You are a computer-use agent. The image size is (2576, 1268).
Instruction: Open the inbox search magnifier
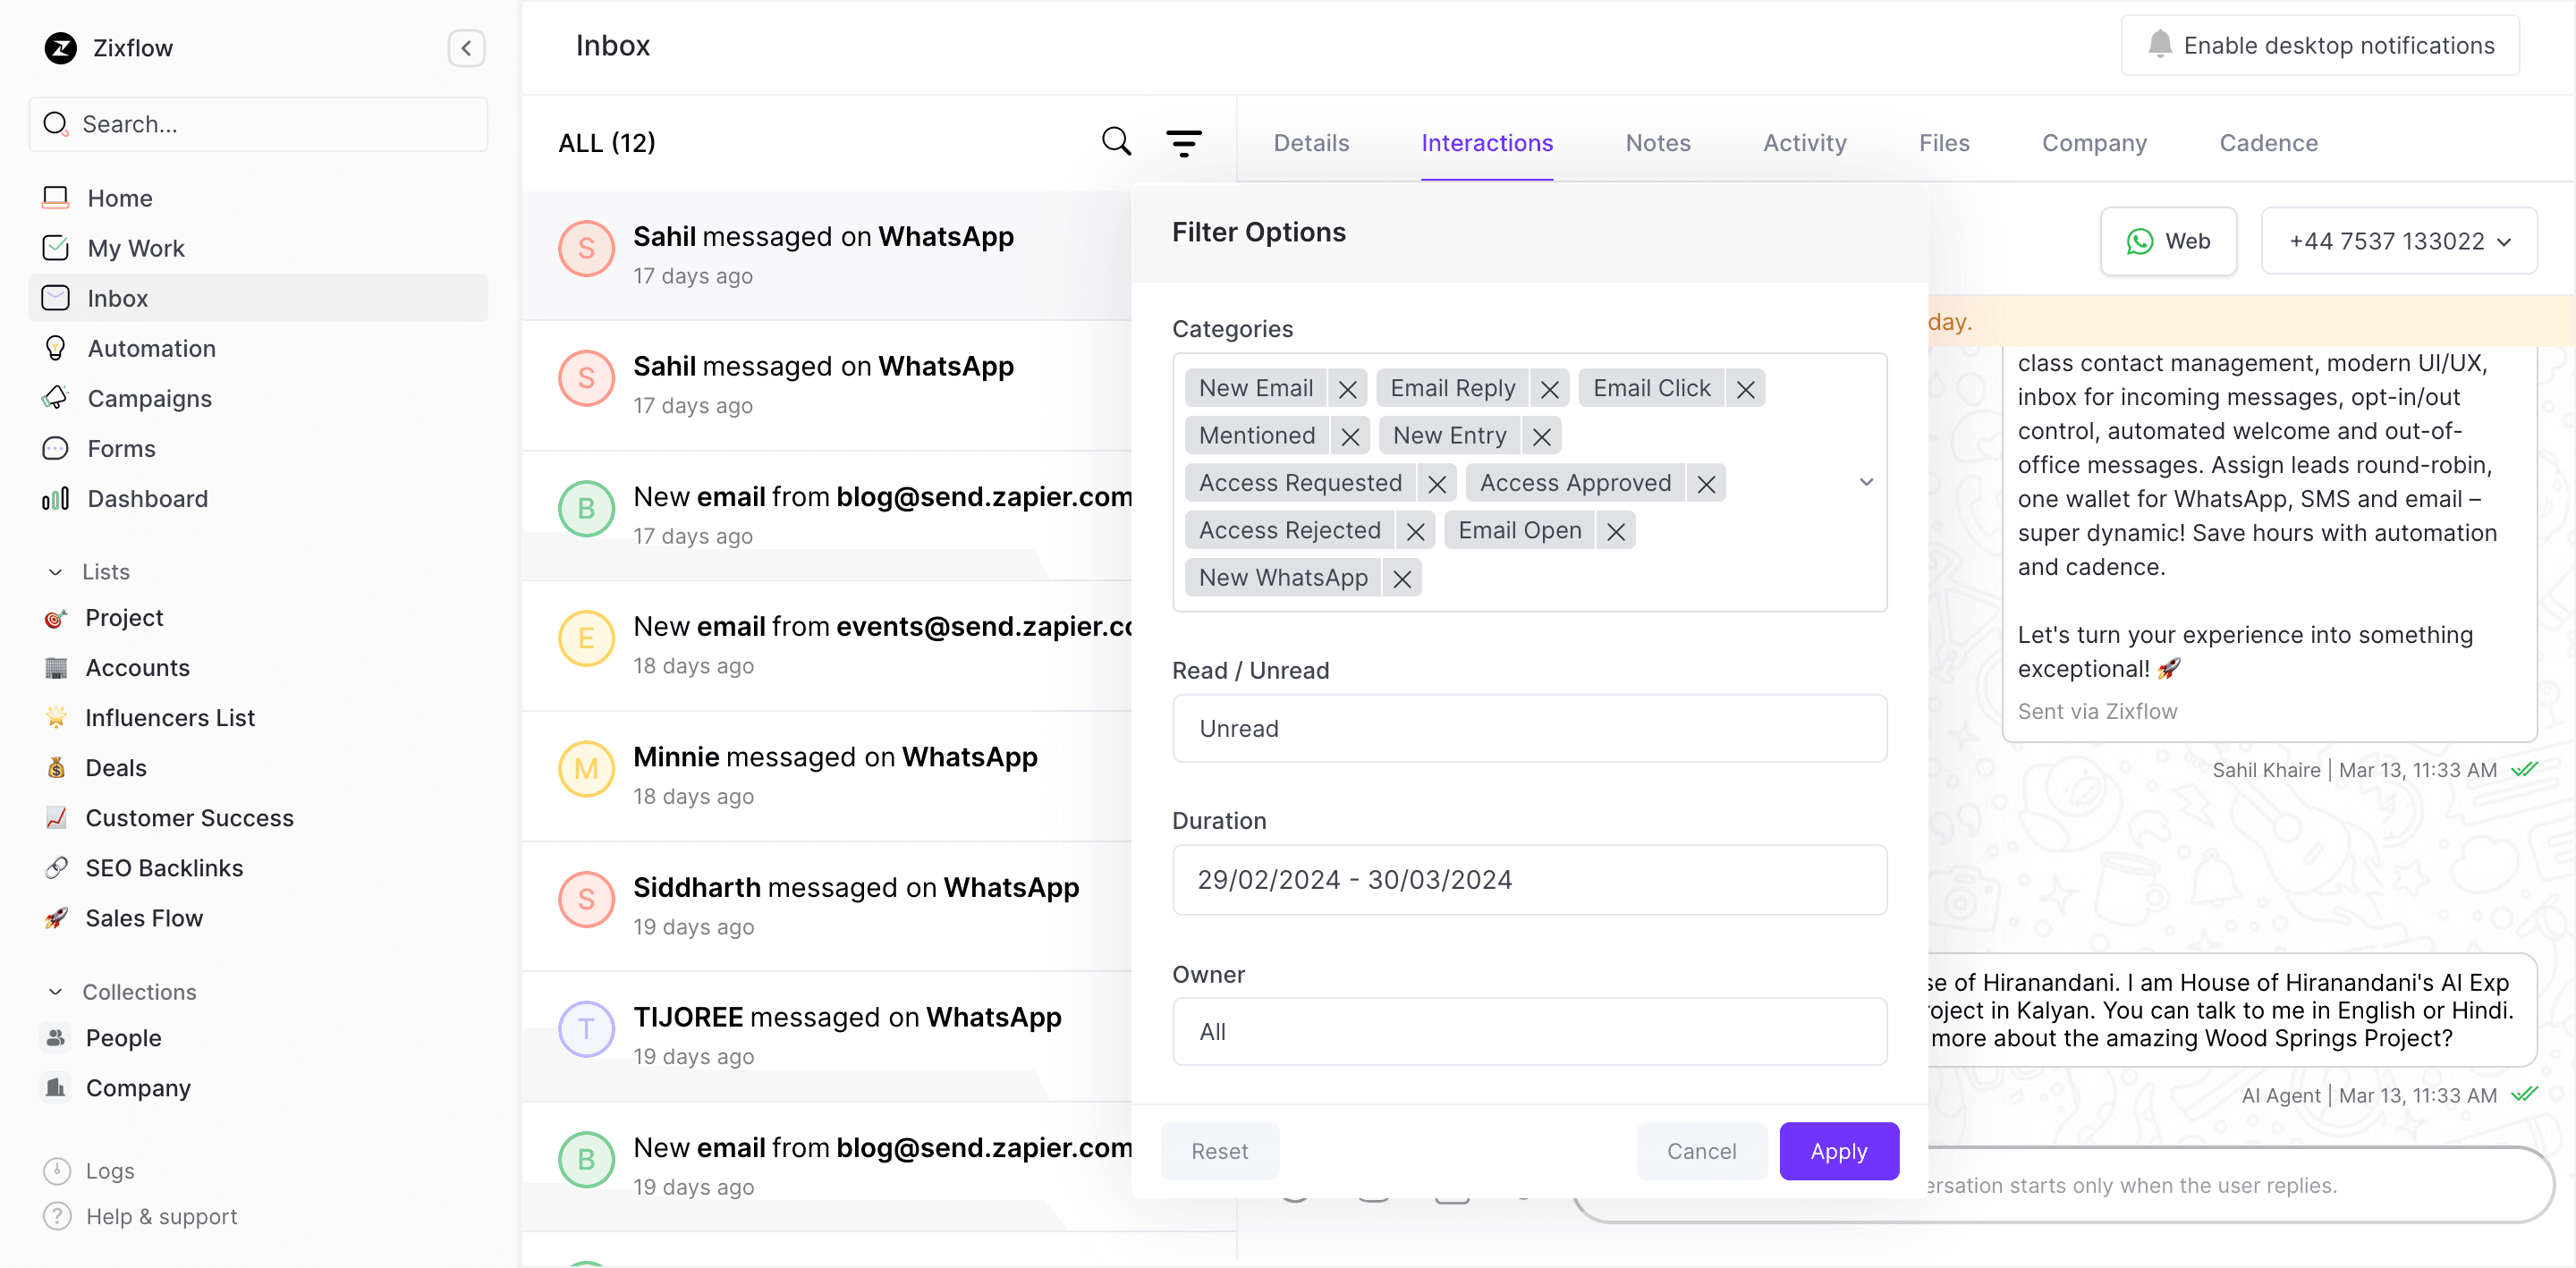coord(1115,140)
